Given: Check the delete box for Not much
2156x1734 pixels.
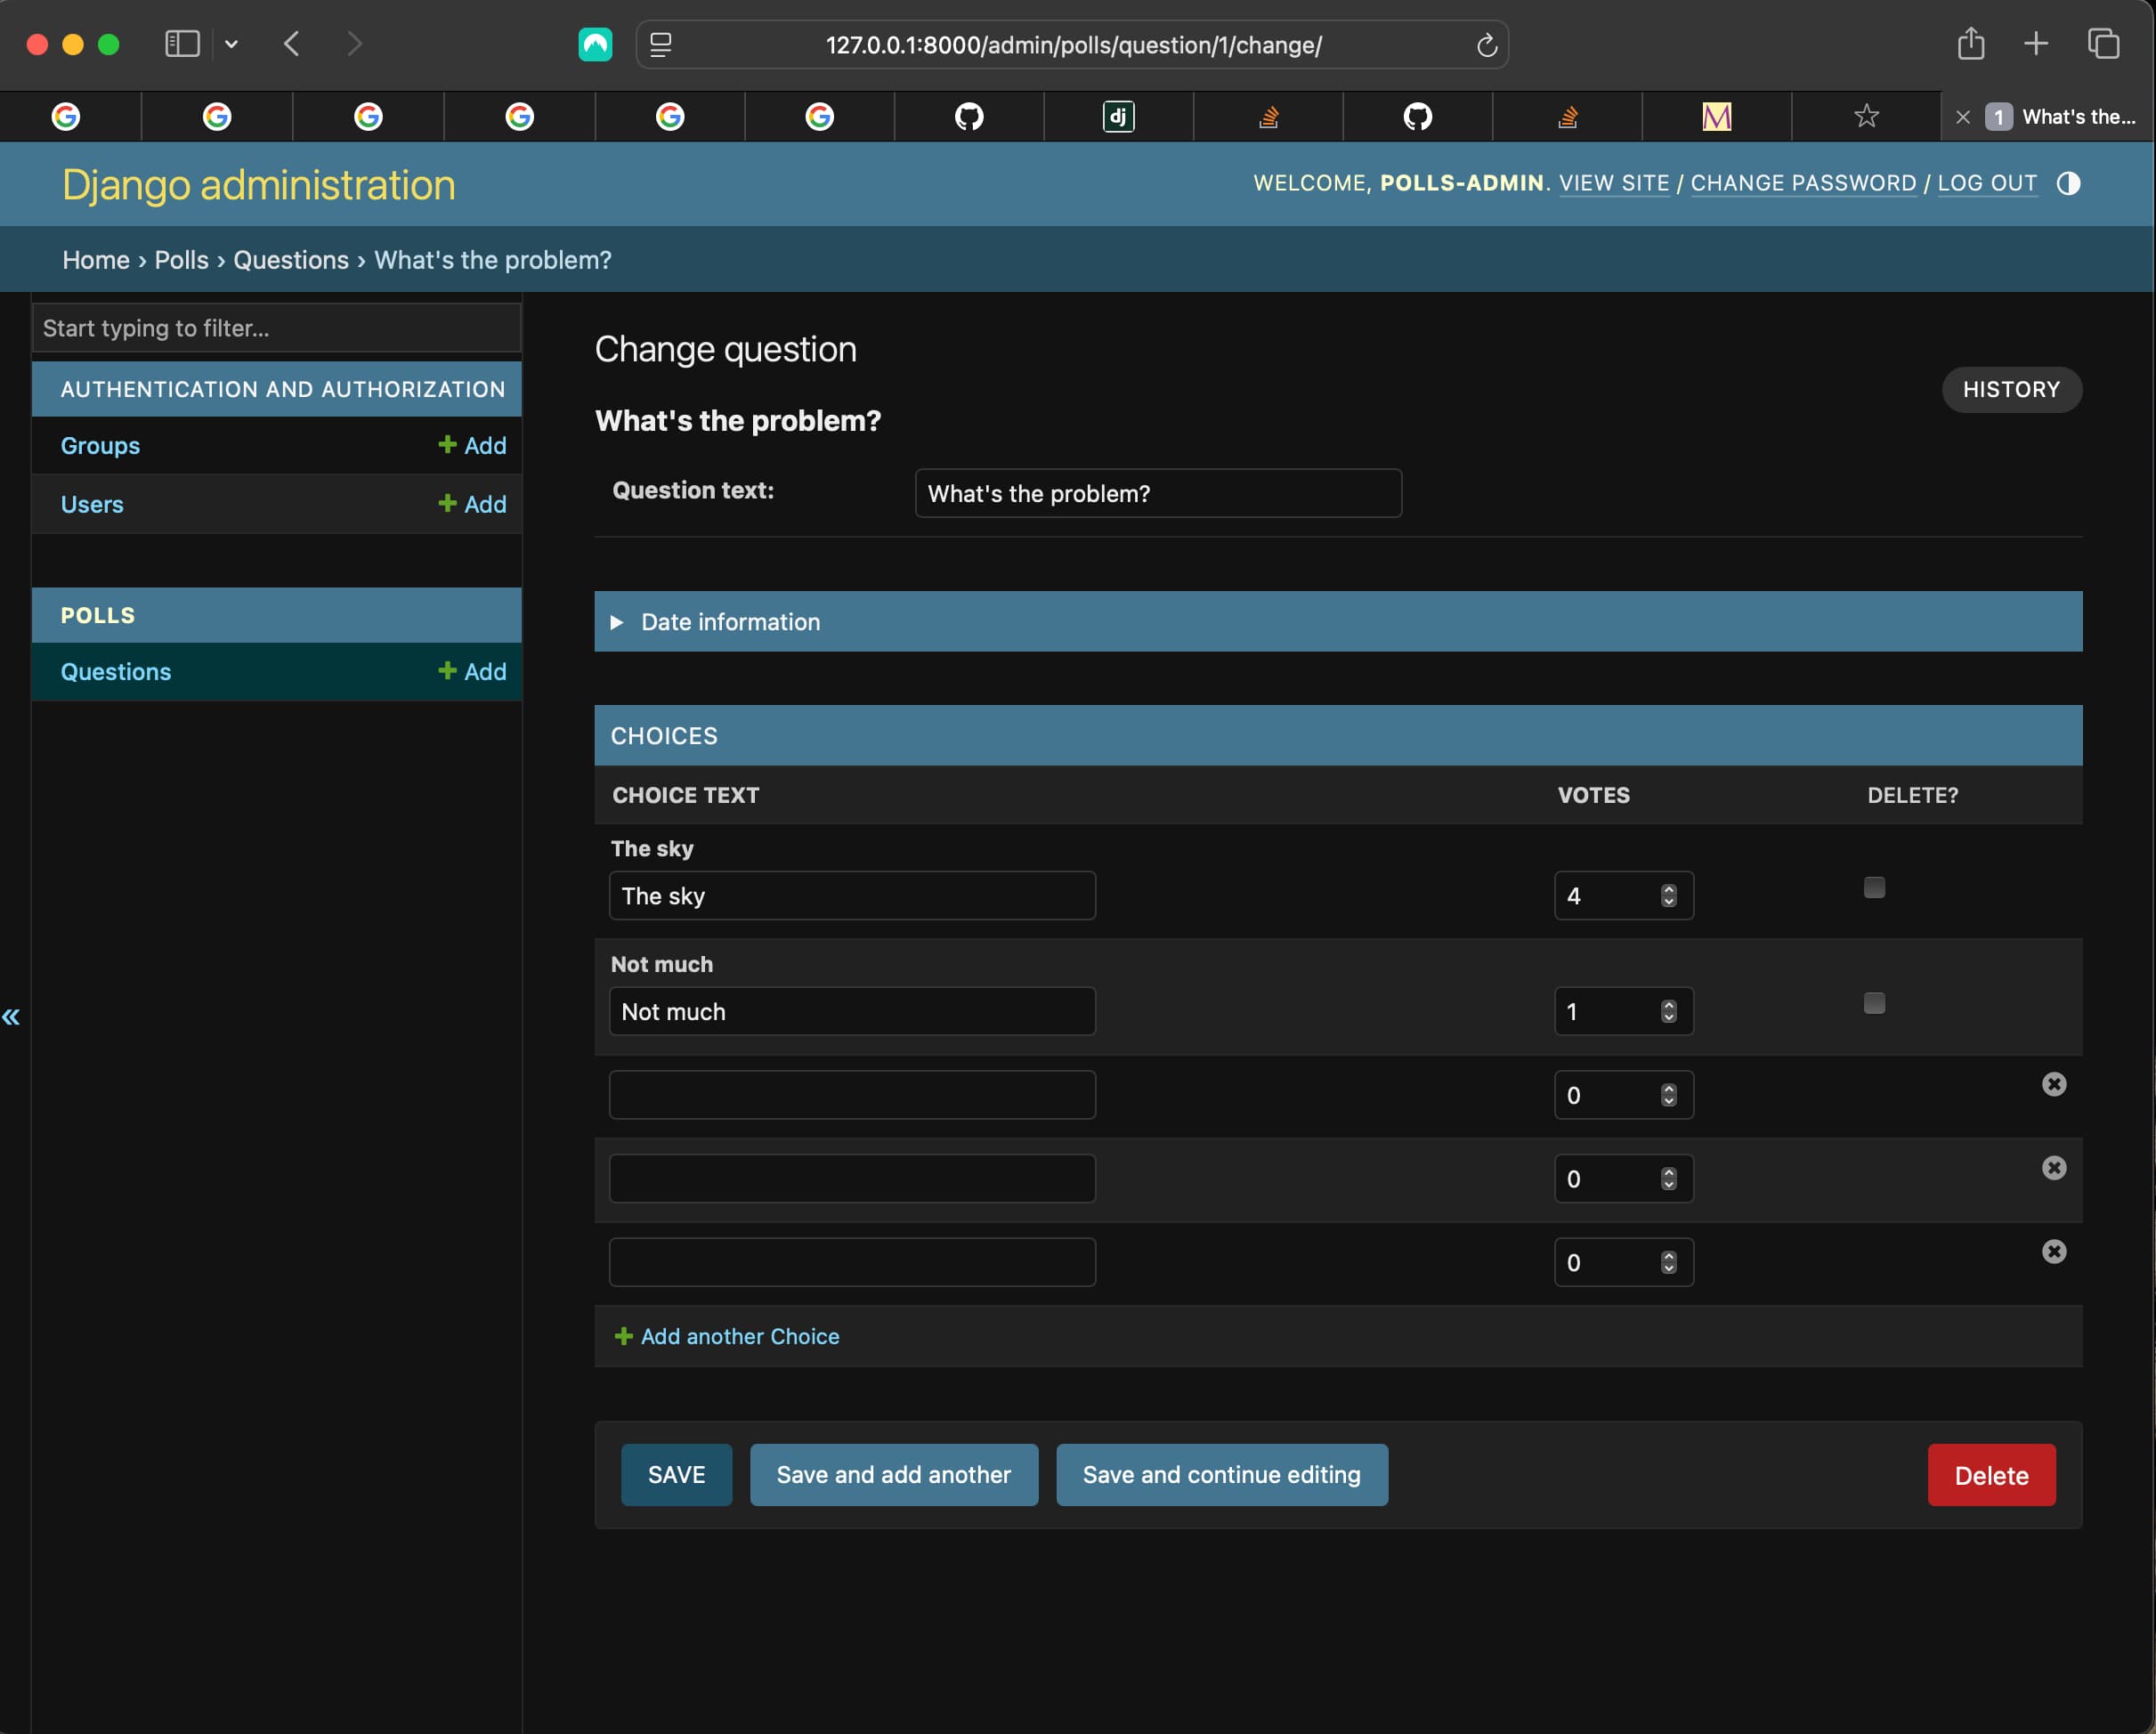Looking at the screenshot, I should pos(1874,1003).
